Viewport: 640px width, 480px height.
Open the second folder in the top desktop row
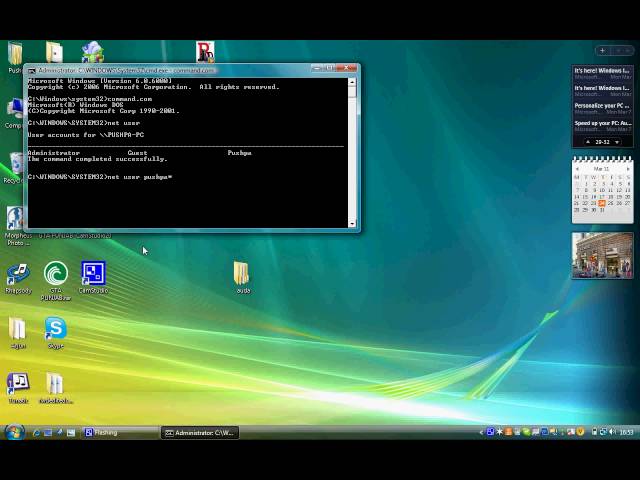click(x=54, y=52)
